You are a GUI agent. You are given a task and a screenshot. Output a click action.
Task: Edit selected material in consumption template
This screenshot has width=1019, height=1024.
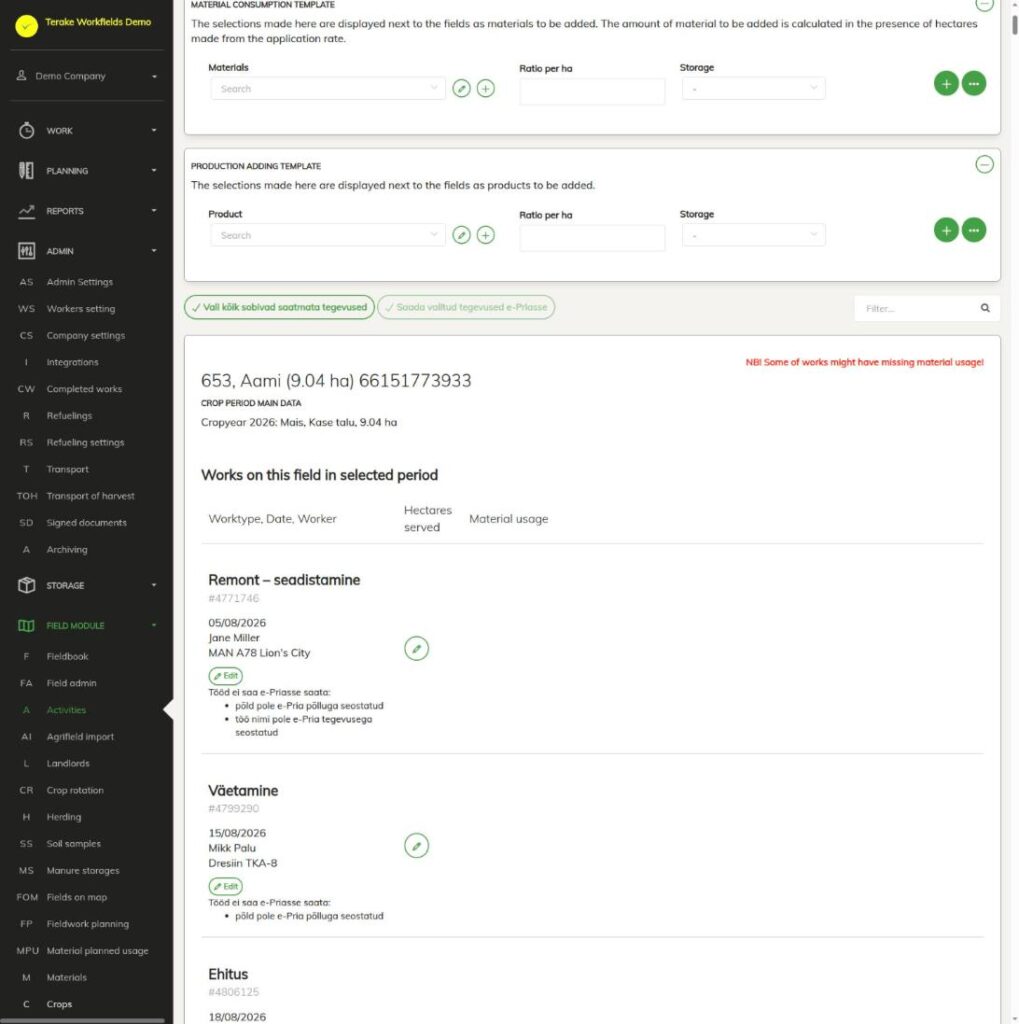tap(461, 88)
